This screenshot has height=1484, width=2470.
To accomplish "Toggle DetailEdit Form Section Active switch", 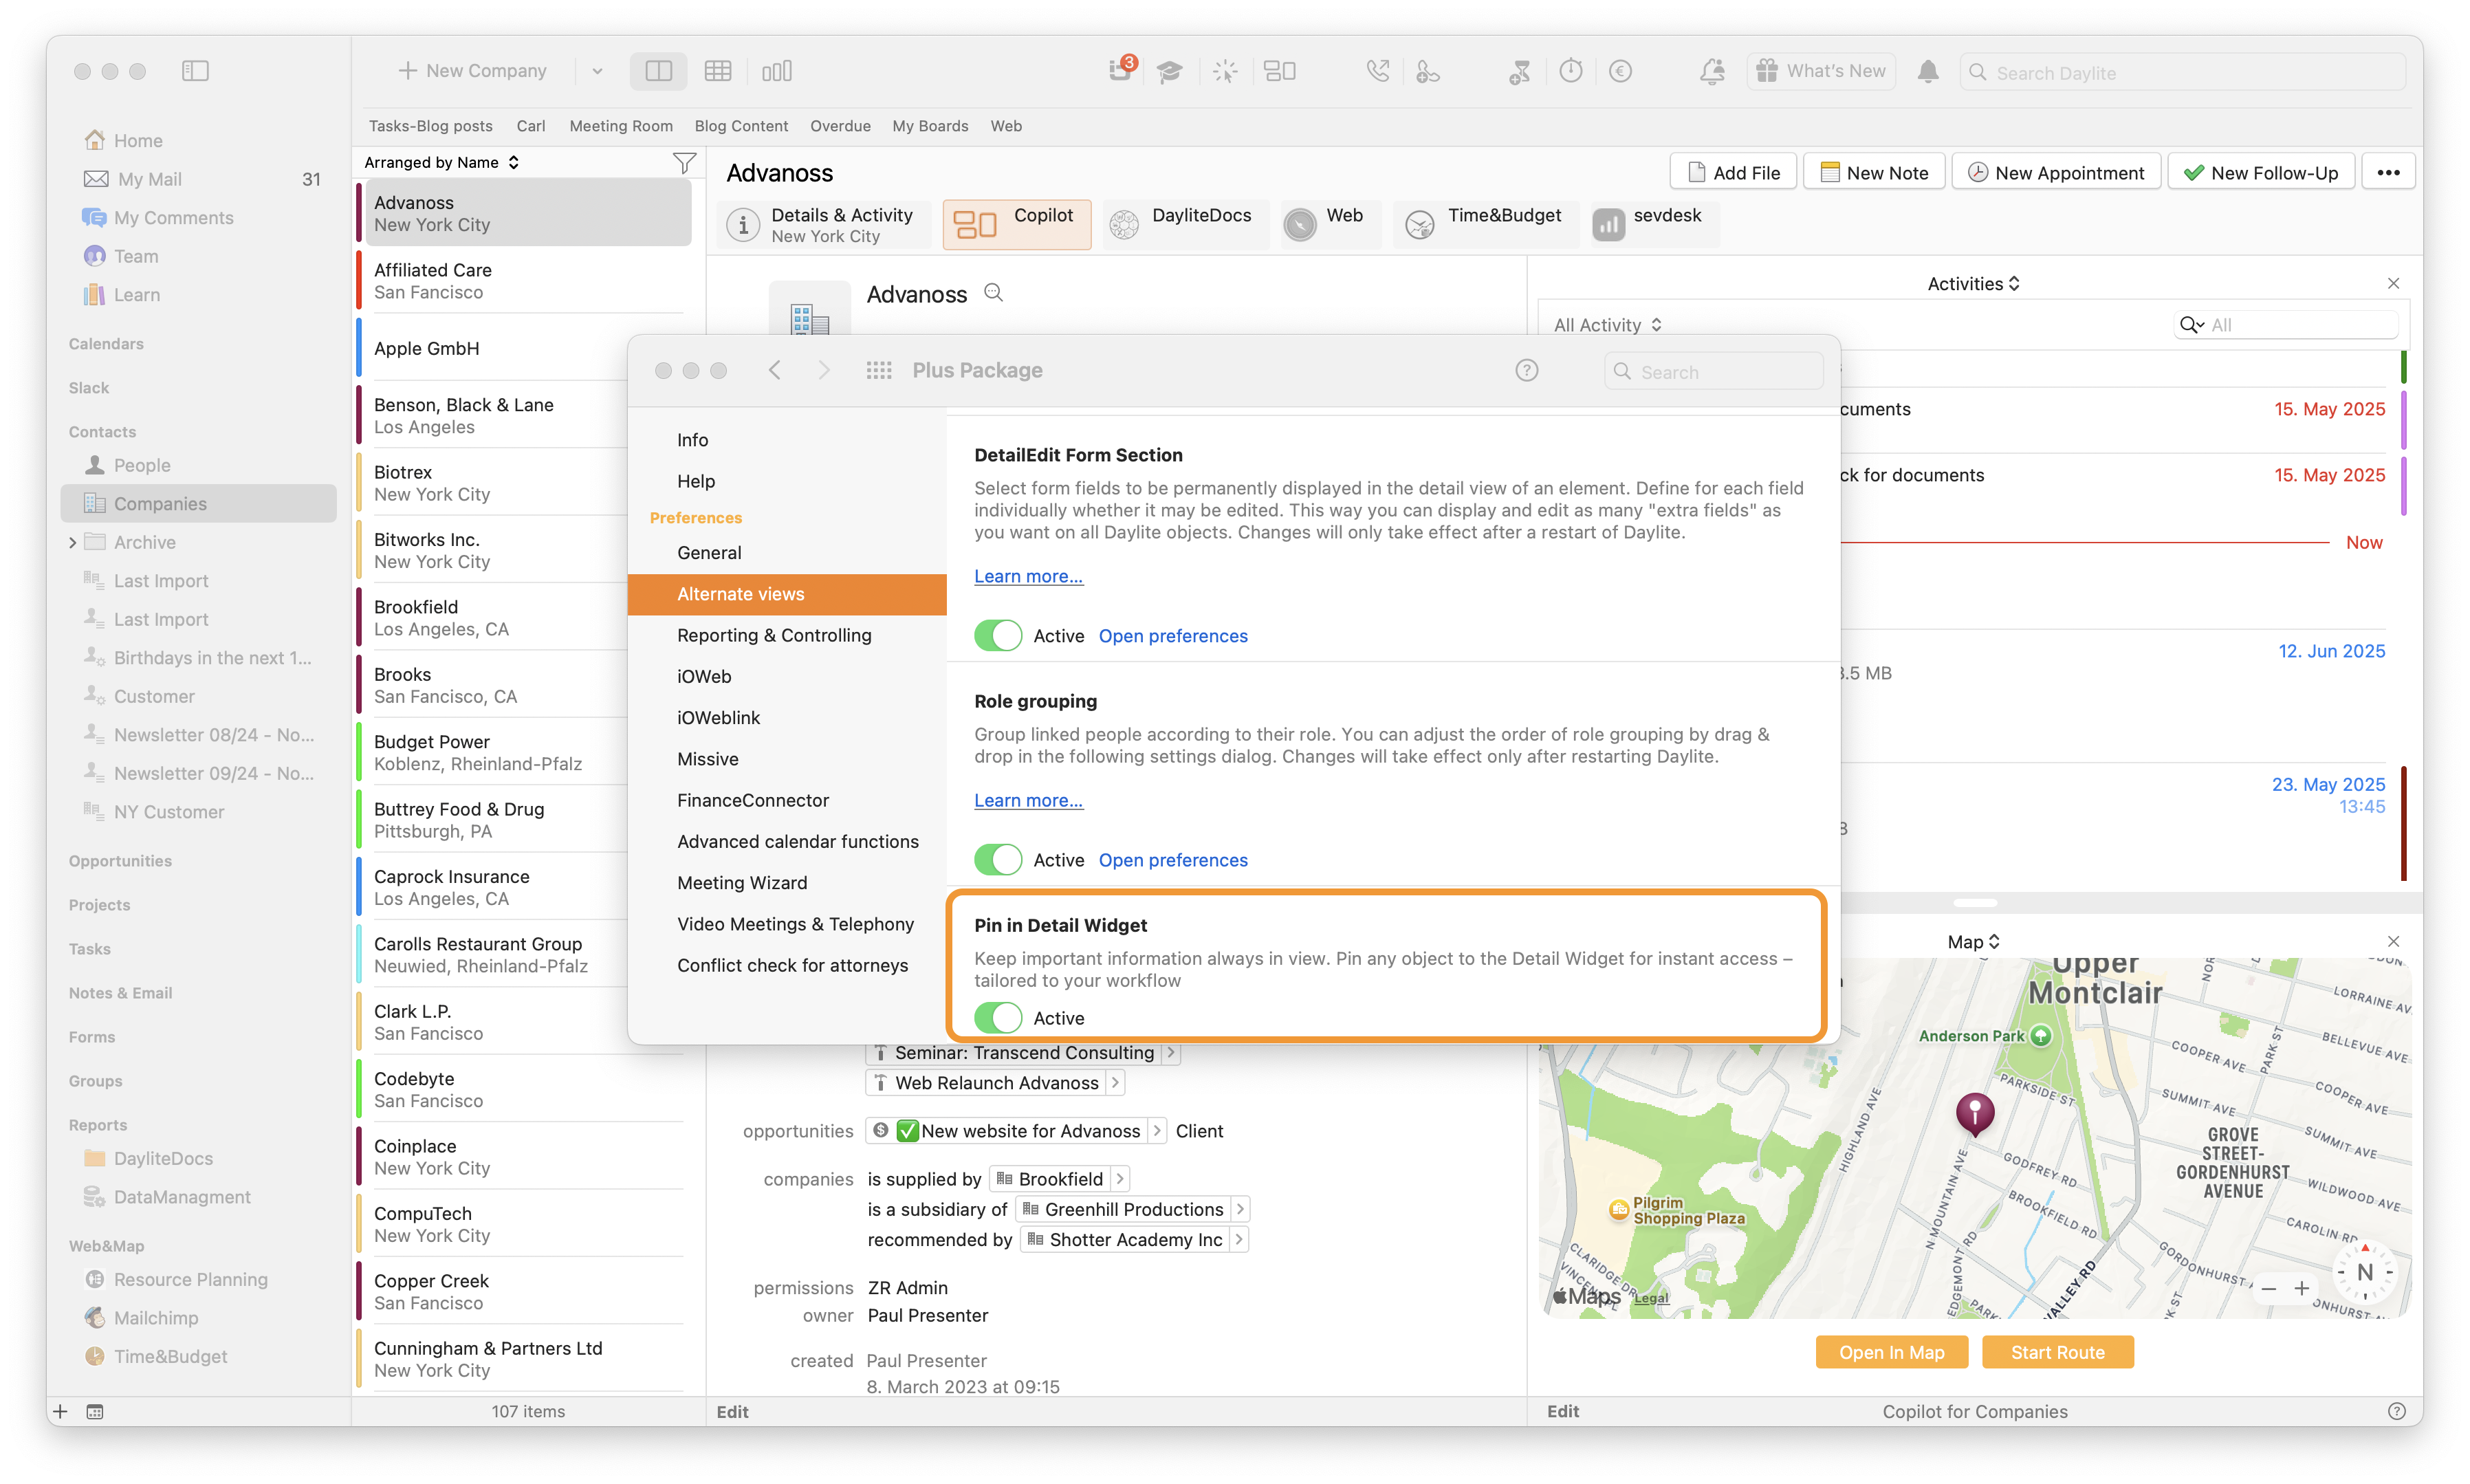I will click(x=998, y=636).
